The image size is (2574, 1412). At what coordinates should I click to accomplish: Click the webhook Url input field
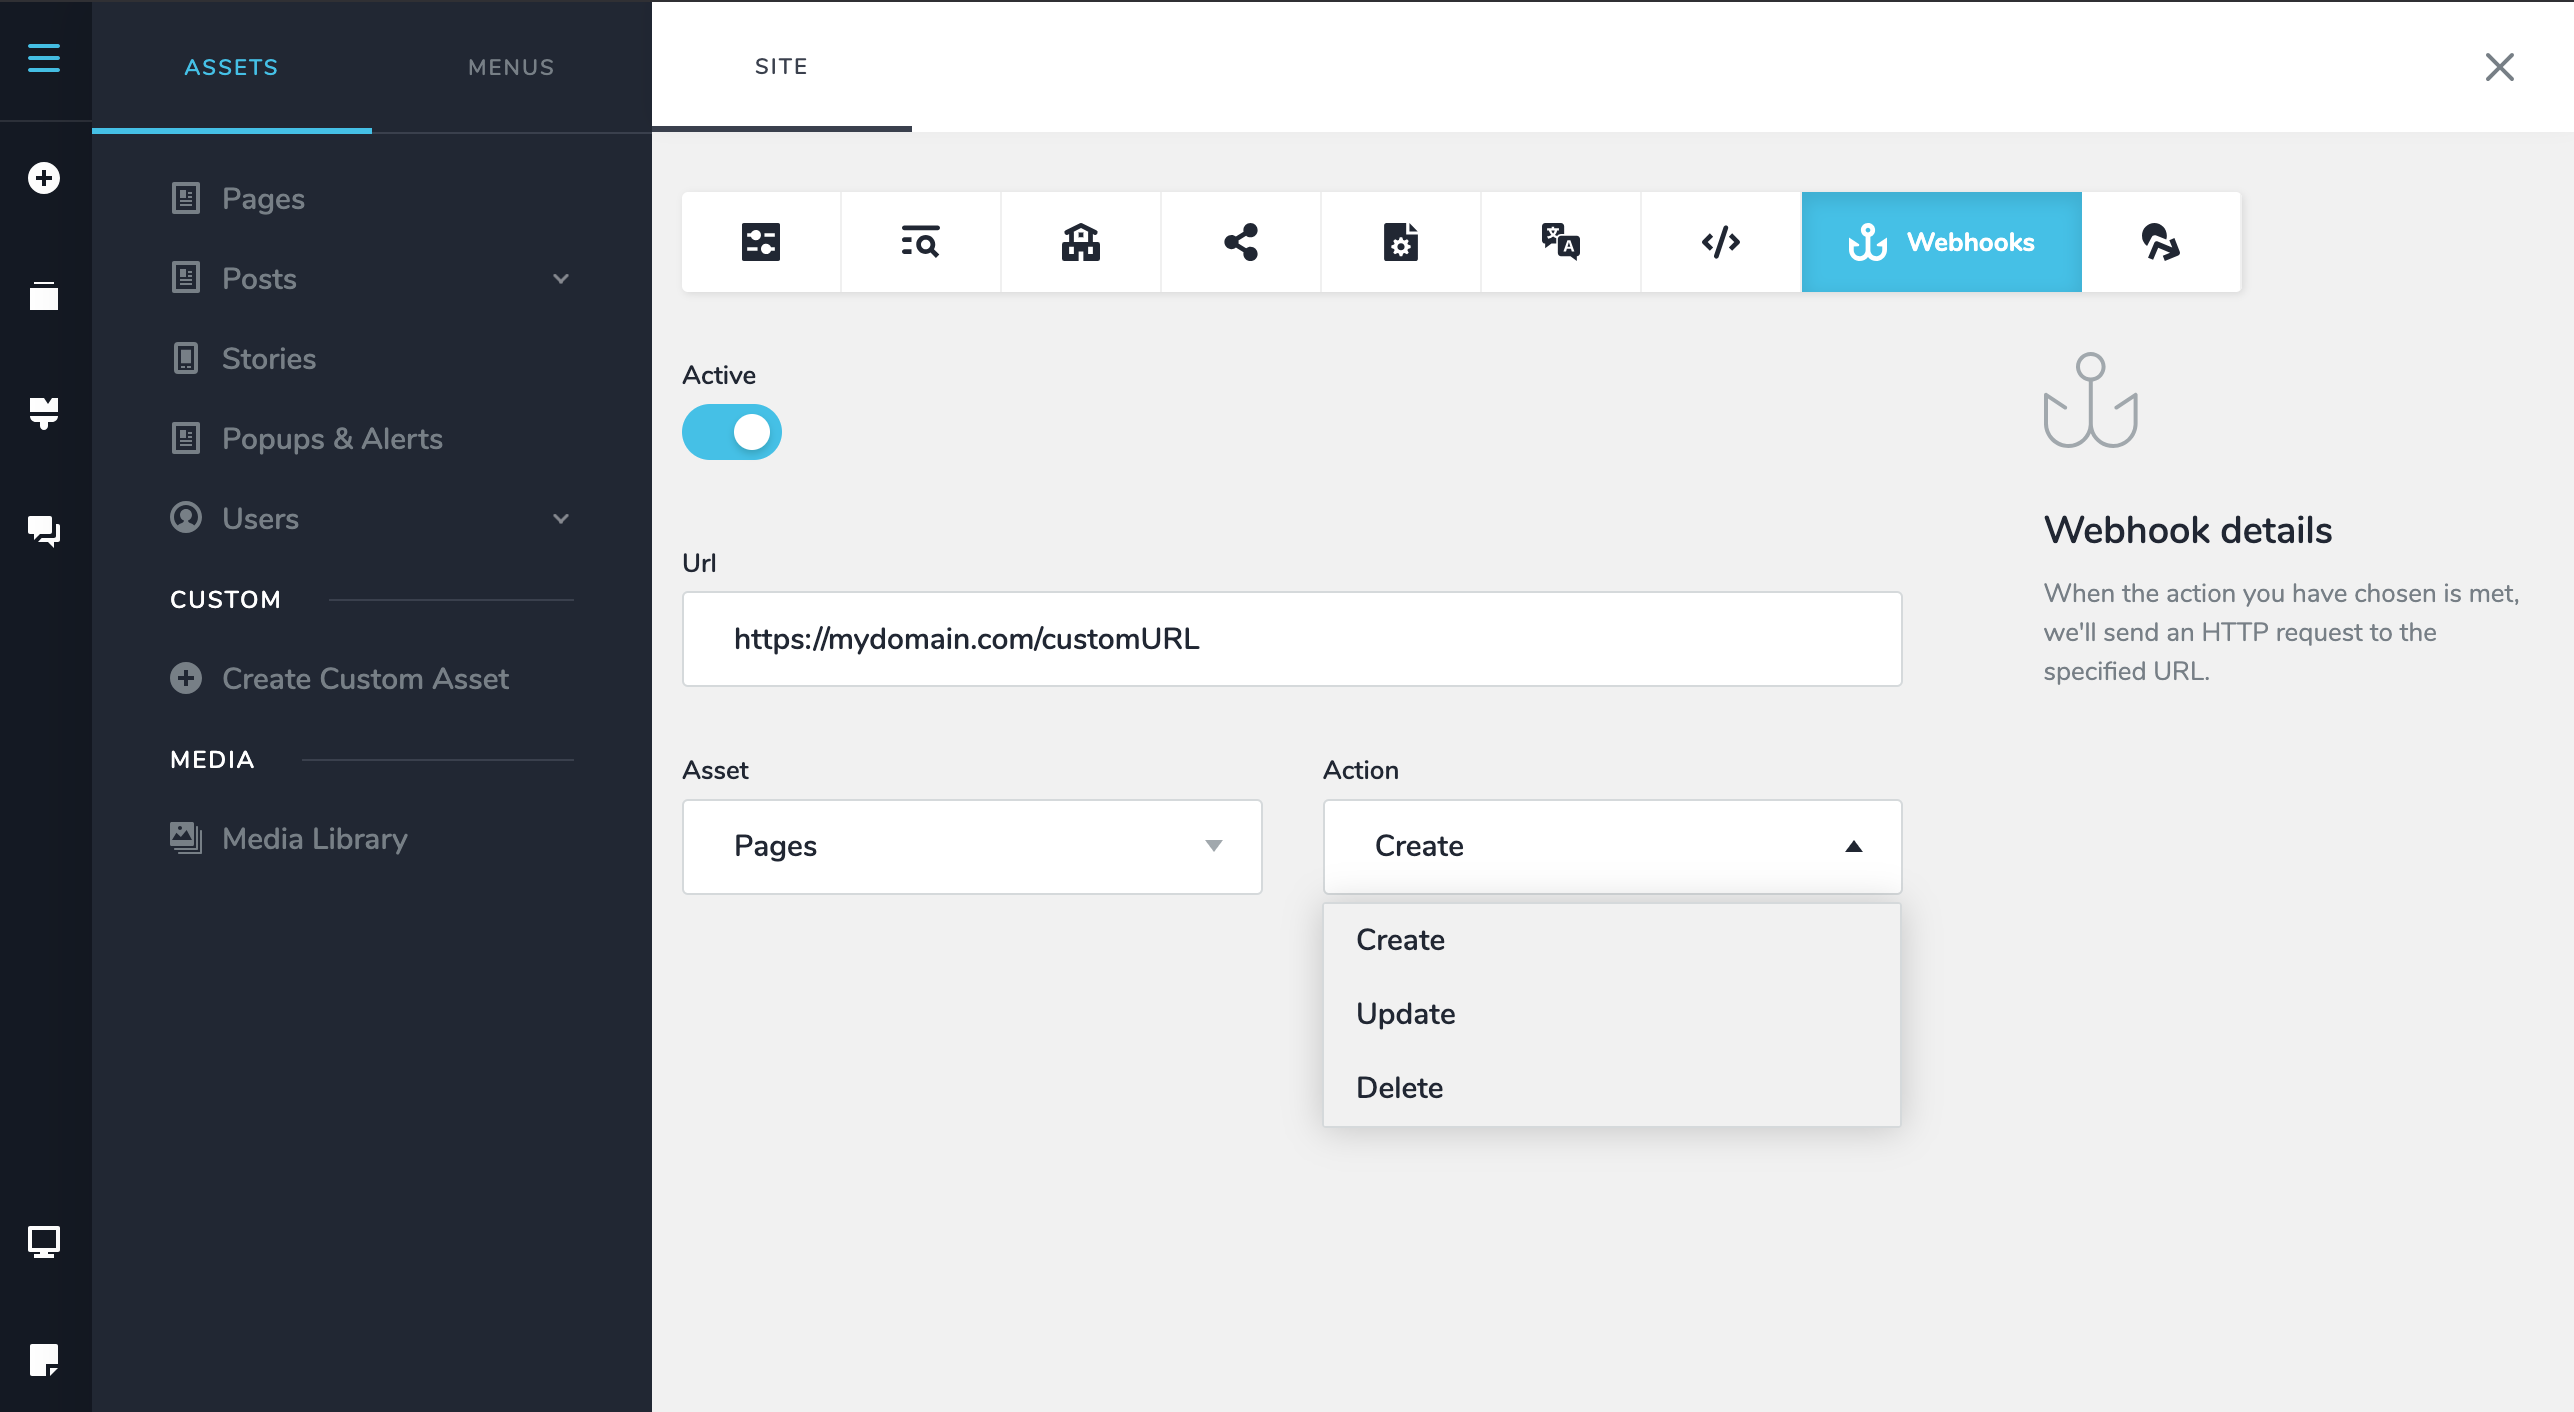[1292, 639]
